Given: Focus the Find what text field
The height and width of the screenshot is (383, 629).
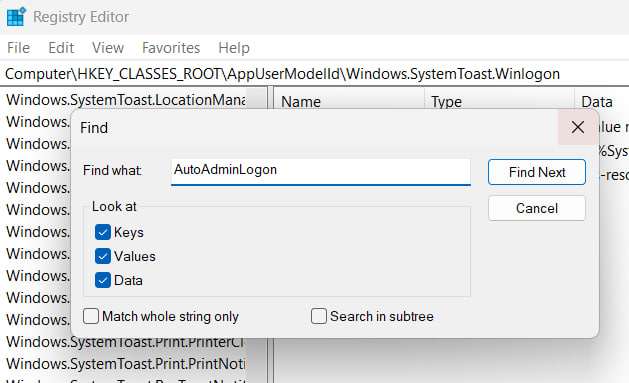Looking at the screenshot, I should [x=321, y=172].
